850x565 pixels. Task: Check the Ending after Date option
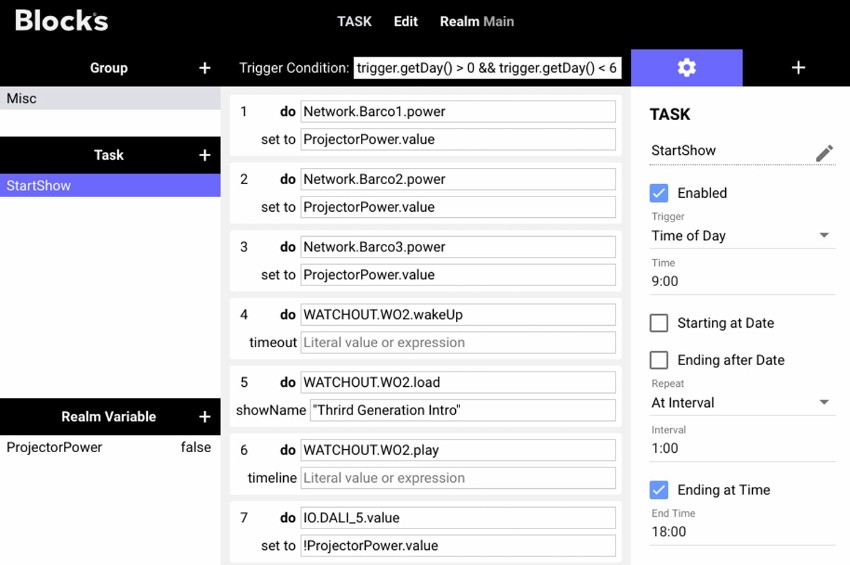pyautogui.click(x=659, y=360)
